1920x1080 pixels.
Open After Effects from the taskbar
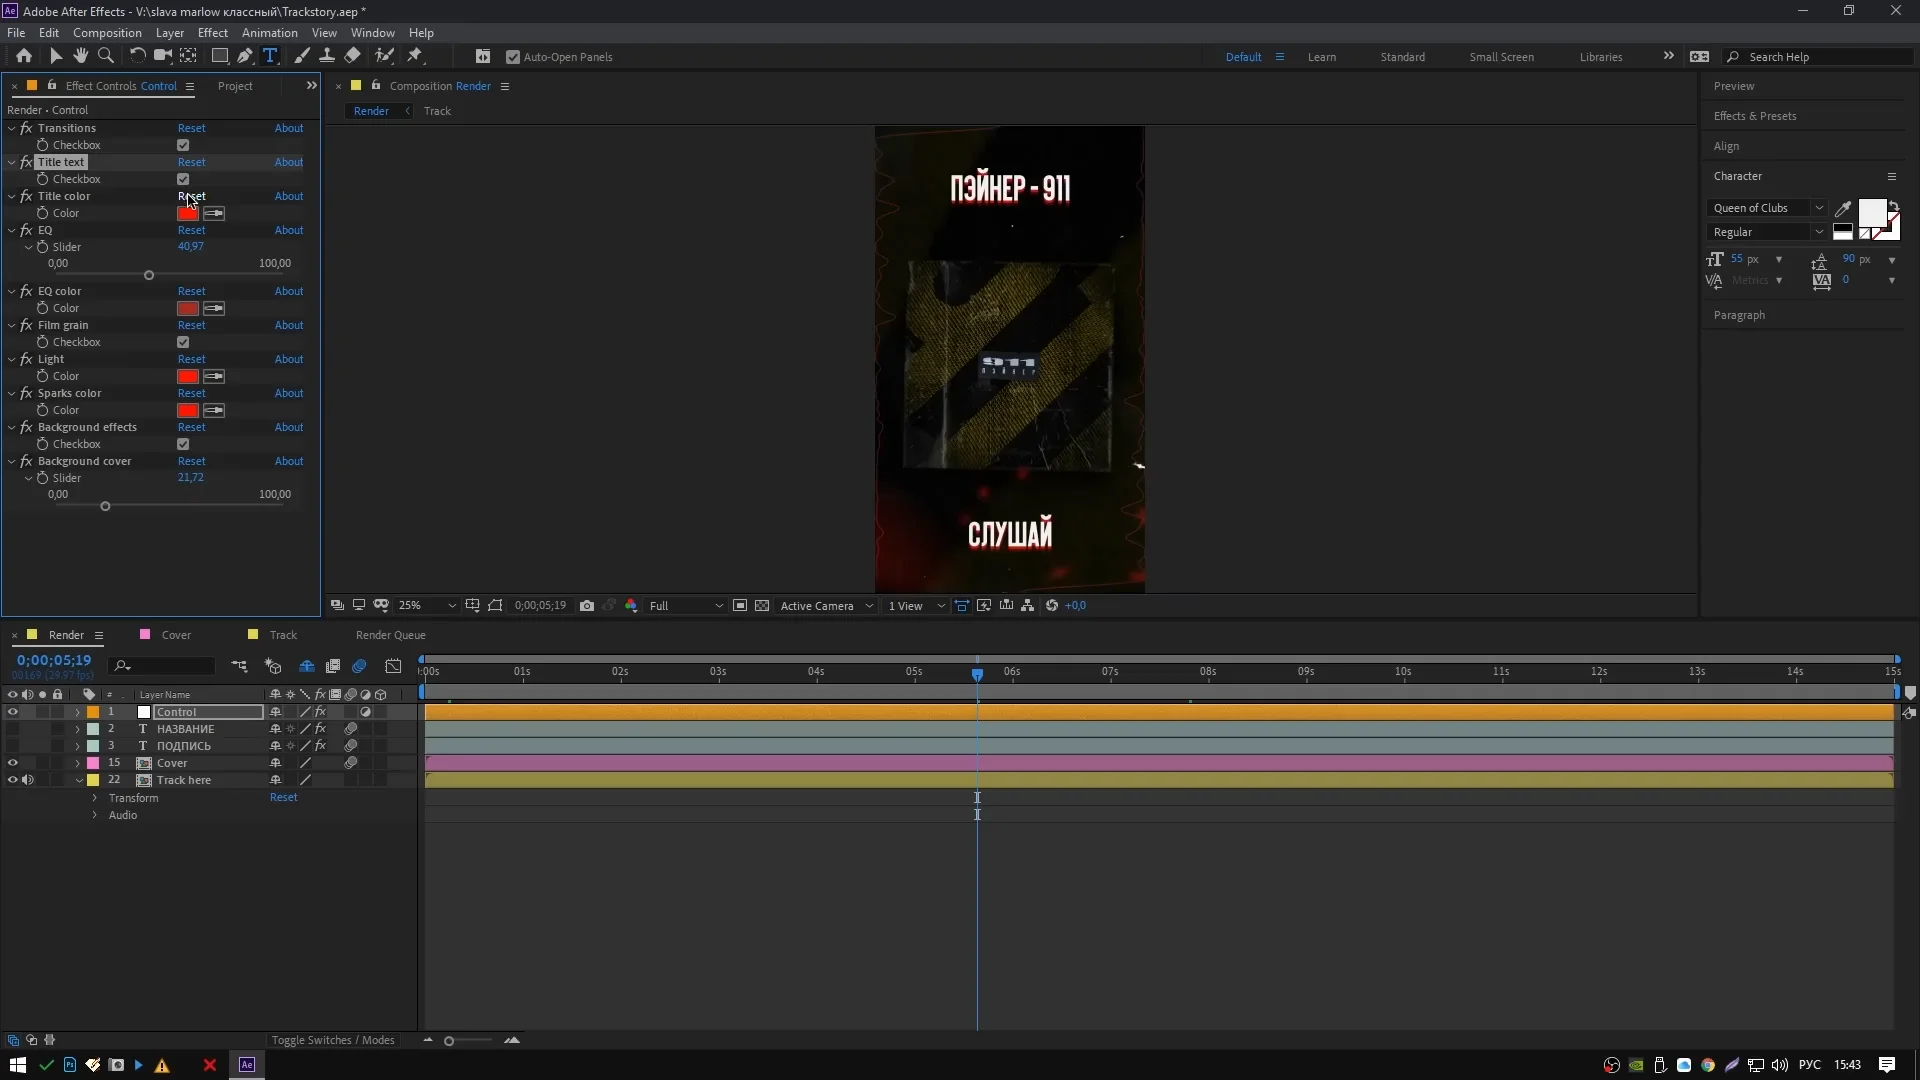pos(247,1065)
